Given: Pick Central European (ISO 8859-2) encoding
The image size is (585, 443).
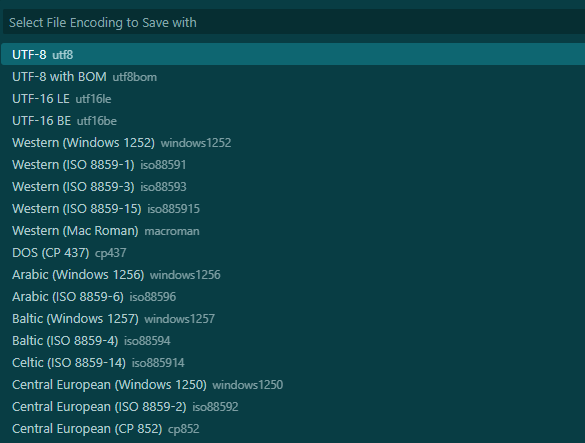Looking at the screenshot, I should 293,407.
